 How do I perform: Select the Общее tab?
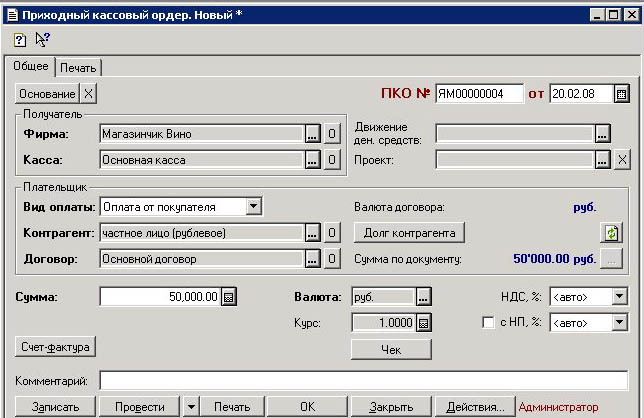30,66
